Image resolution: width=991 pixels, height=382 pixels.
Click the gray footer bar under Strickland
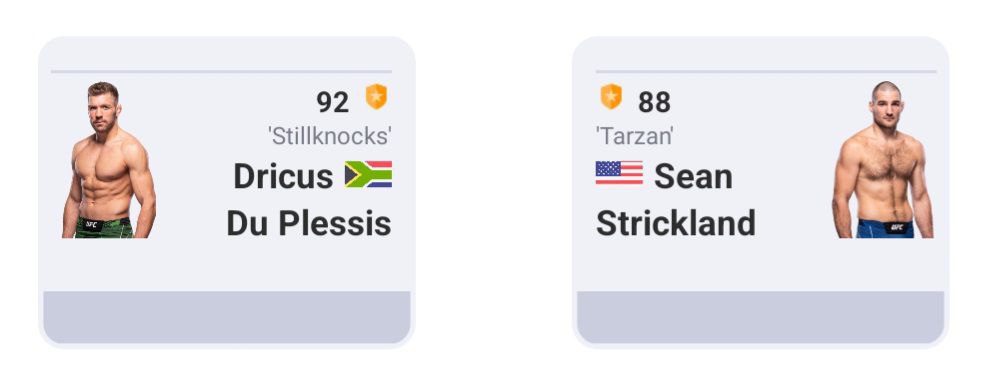click(x=760, y=317)
